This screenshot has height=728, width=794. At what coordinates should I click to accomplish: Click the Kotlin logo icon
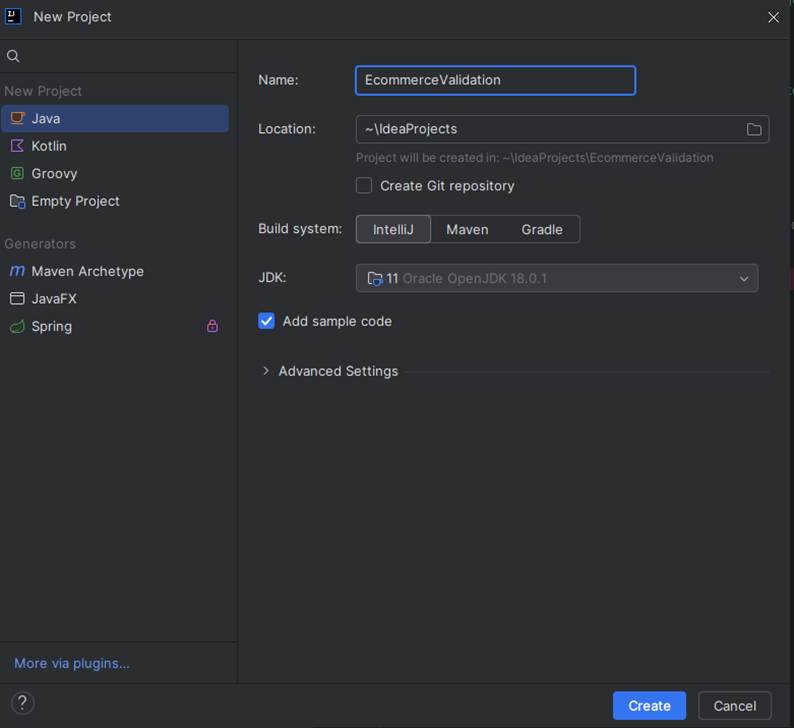point(17,146)
